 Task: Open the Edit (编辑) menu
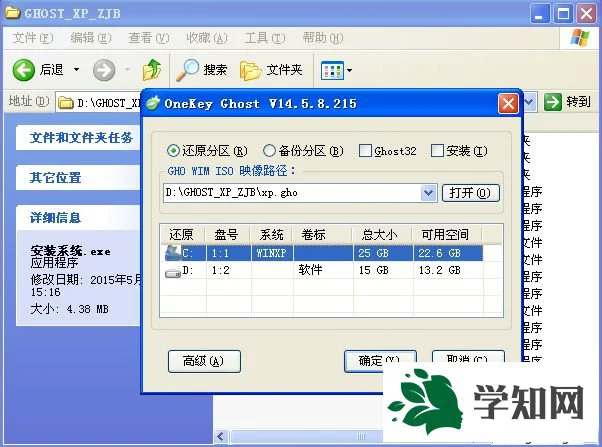[91, 38]
